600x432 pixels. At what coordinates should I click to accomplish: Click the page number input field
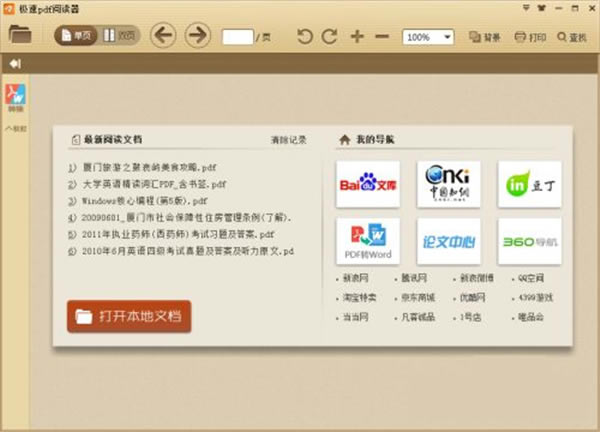tap(237, 37)
